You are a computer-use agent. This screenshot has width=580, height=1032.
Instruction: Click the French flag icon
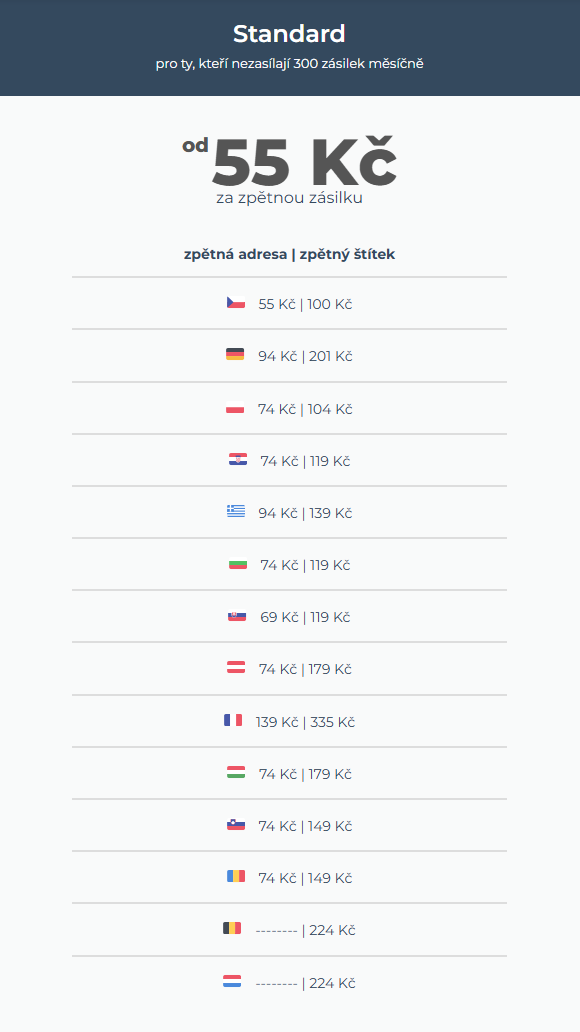(x=233, y=720)
